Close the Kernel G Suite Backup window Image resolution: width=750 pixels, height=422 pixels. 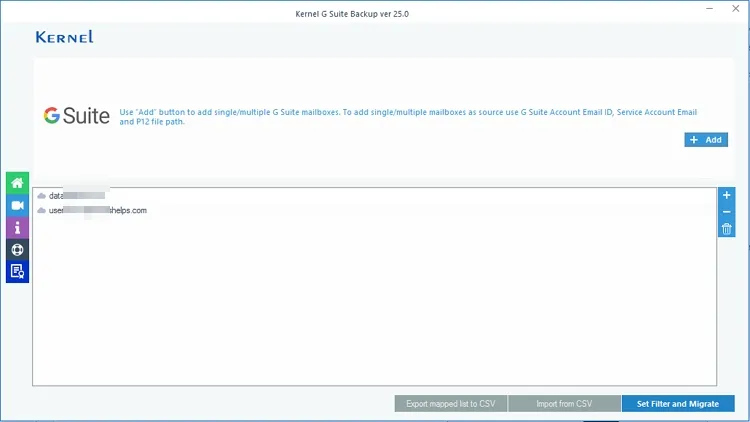click(x=736, y=9)
